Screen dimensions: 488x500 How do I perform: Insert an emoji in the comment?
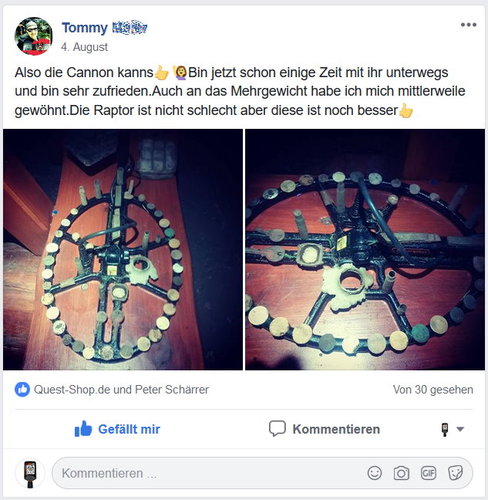pos(374,473)
